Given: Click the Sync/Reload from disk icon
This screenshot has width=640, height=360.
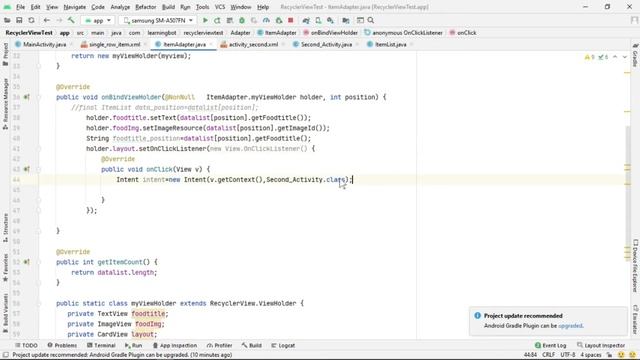Looking at the screenshot, I should coord(31,20).
